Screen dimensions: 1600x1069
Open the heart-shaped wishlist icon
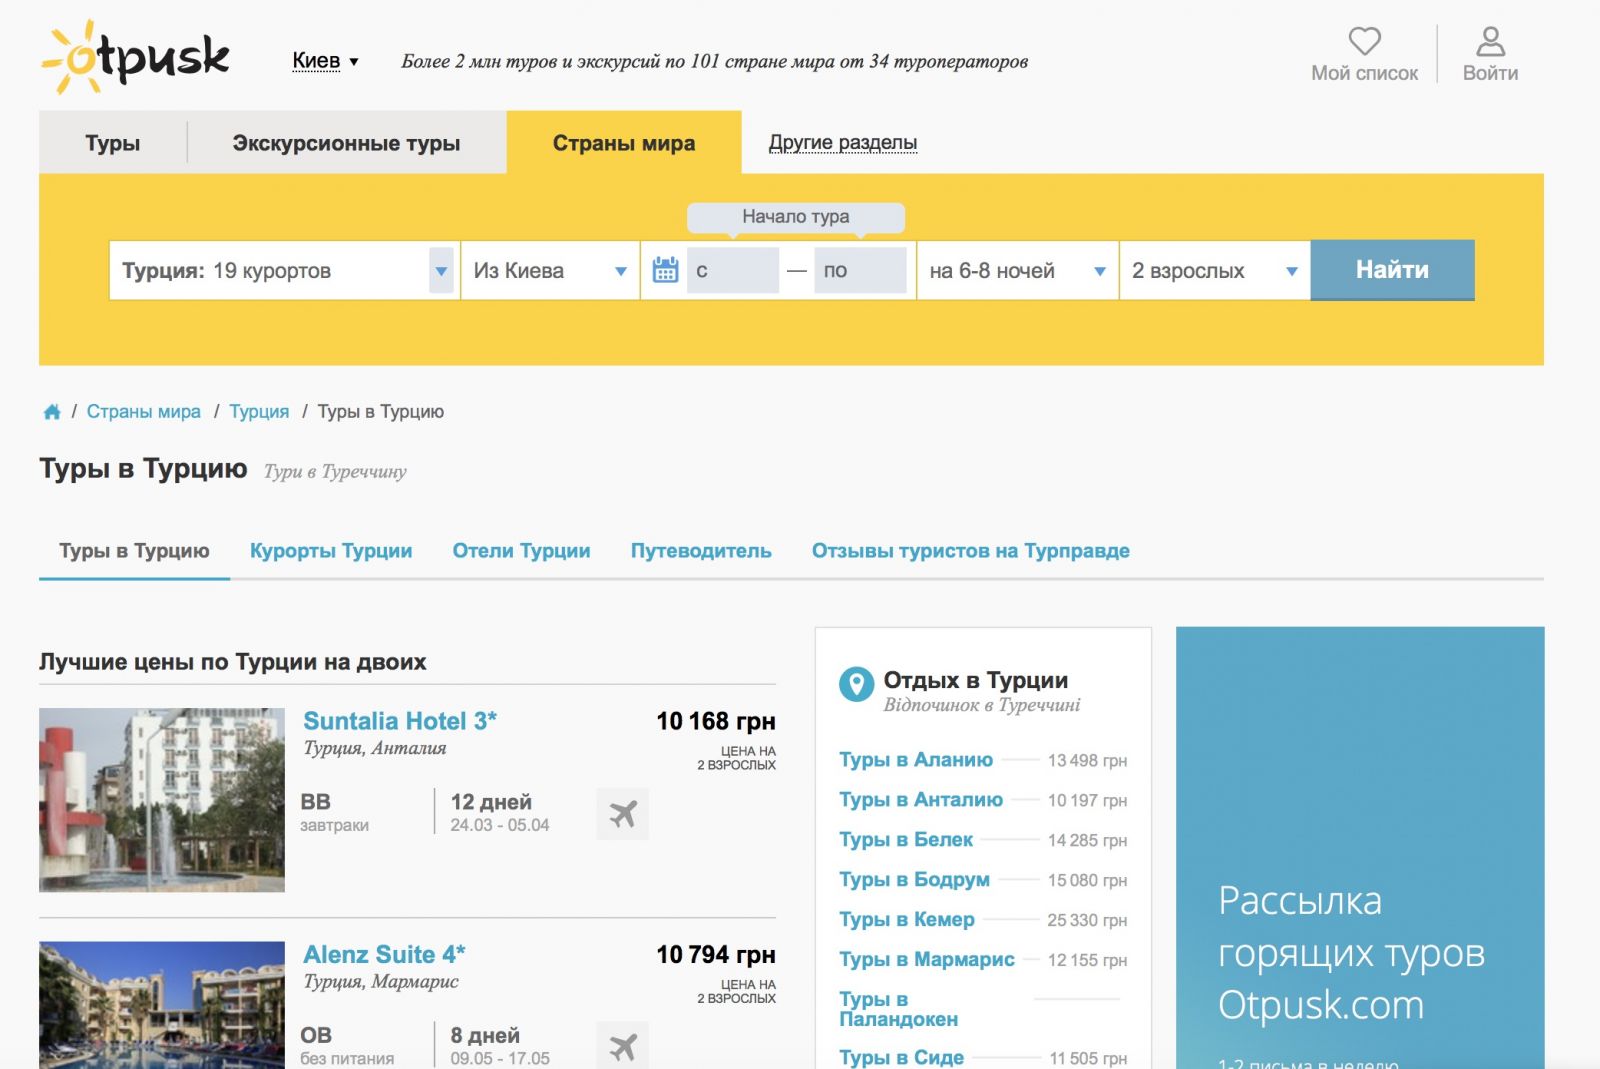[x=1364, y=41]
